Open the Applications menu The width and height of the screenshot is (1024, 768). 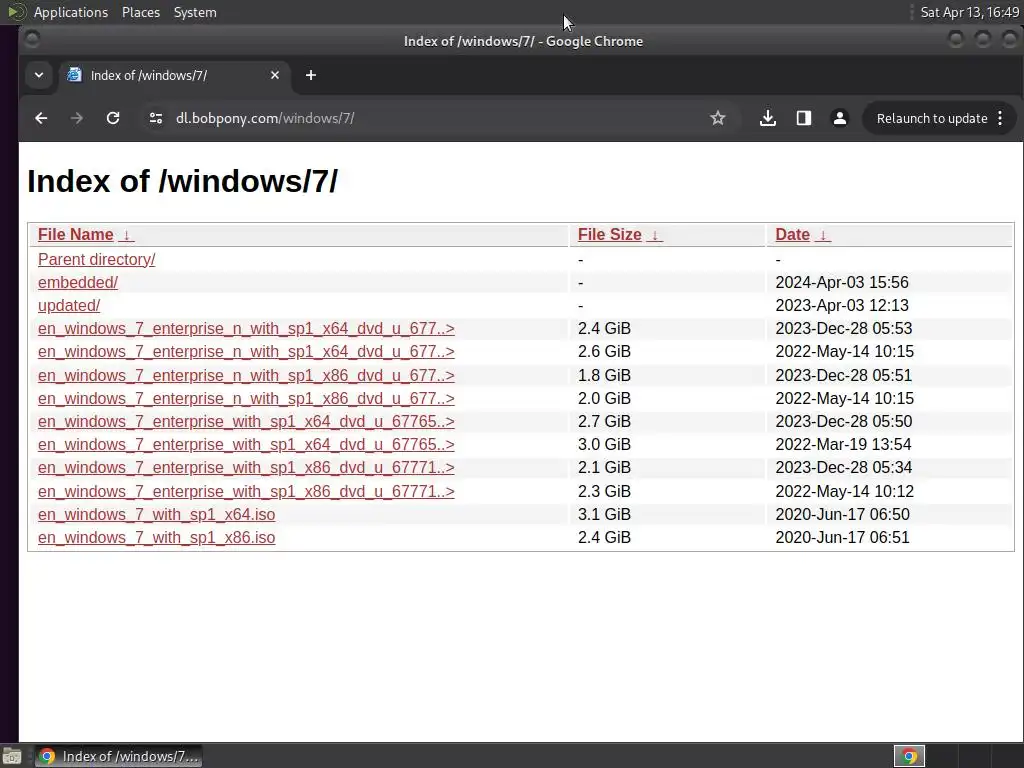pos(71,12)
